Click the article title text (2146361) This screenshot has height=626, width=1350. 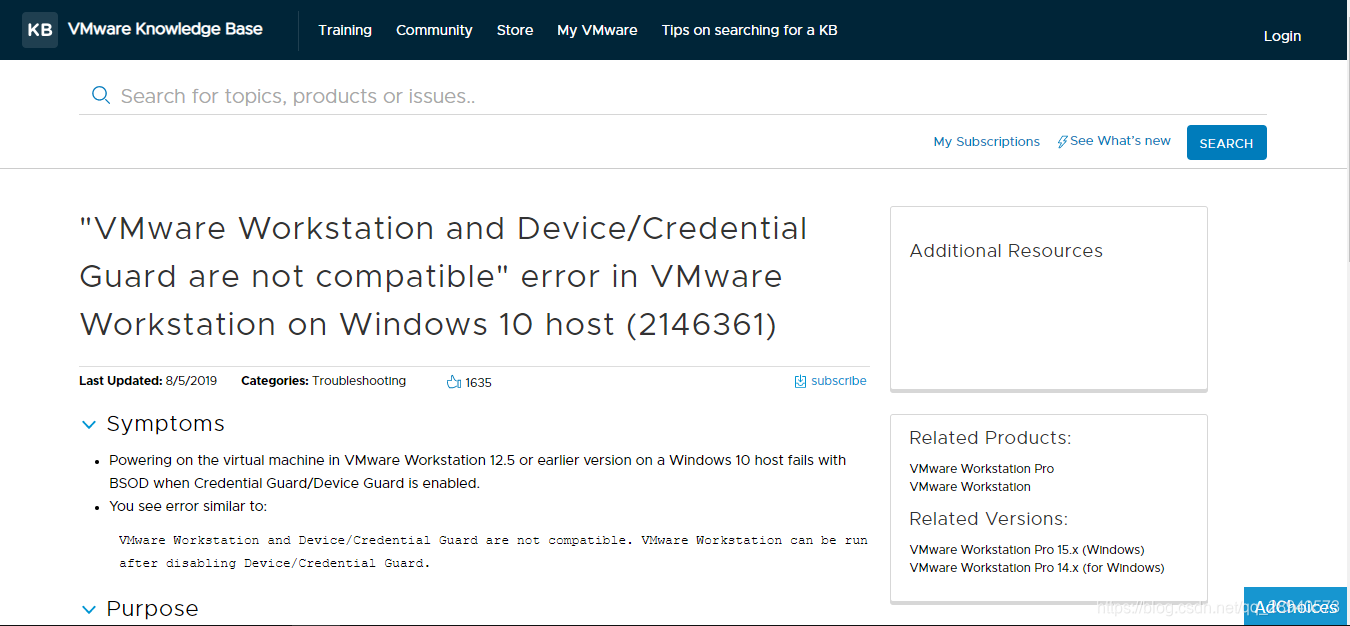444,277
